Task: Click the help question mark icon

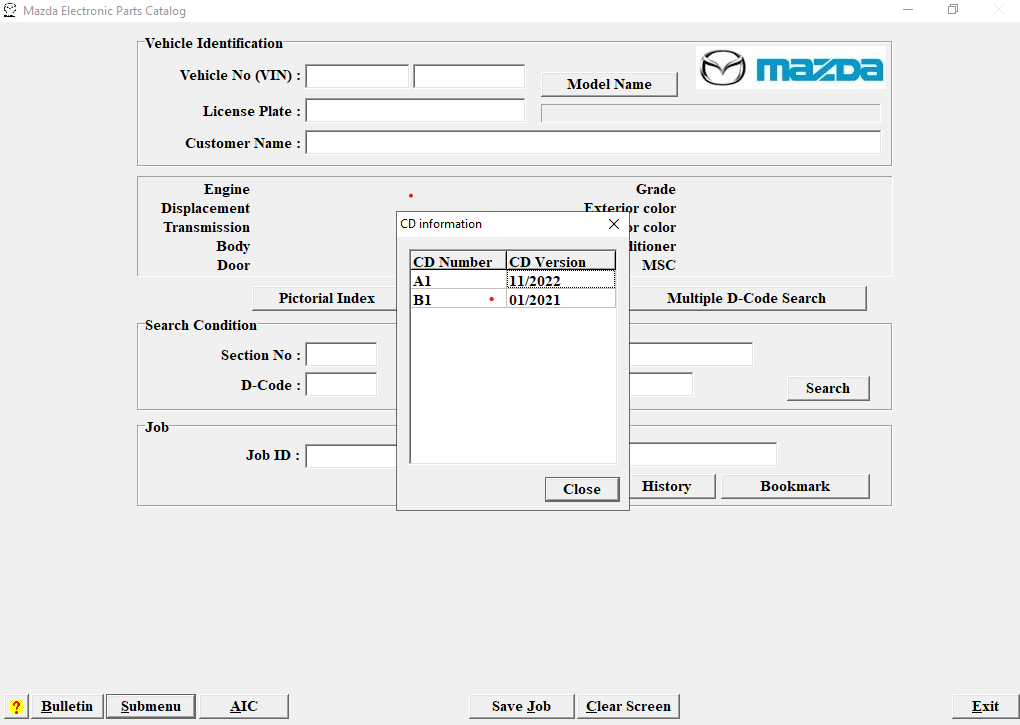Action: (x=16, y=706)
